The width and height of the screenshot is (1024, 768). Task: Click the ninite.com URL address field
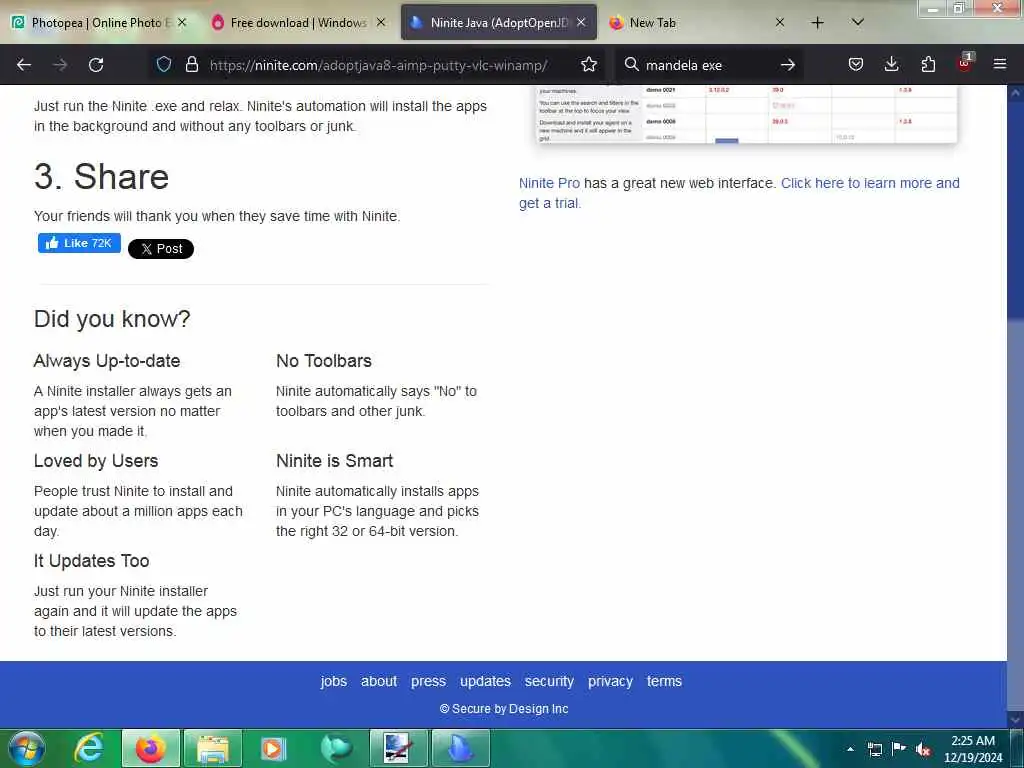click(378, 65)
